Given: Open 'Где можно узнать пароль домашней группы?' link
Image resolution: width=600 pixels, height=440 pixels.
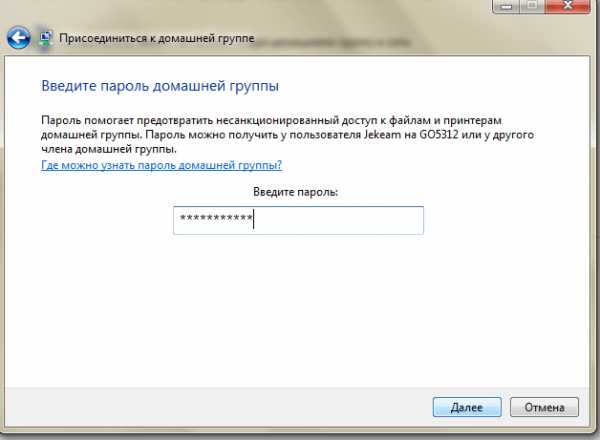Looking at the screenshot, I should point(161,165).
